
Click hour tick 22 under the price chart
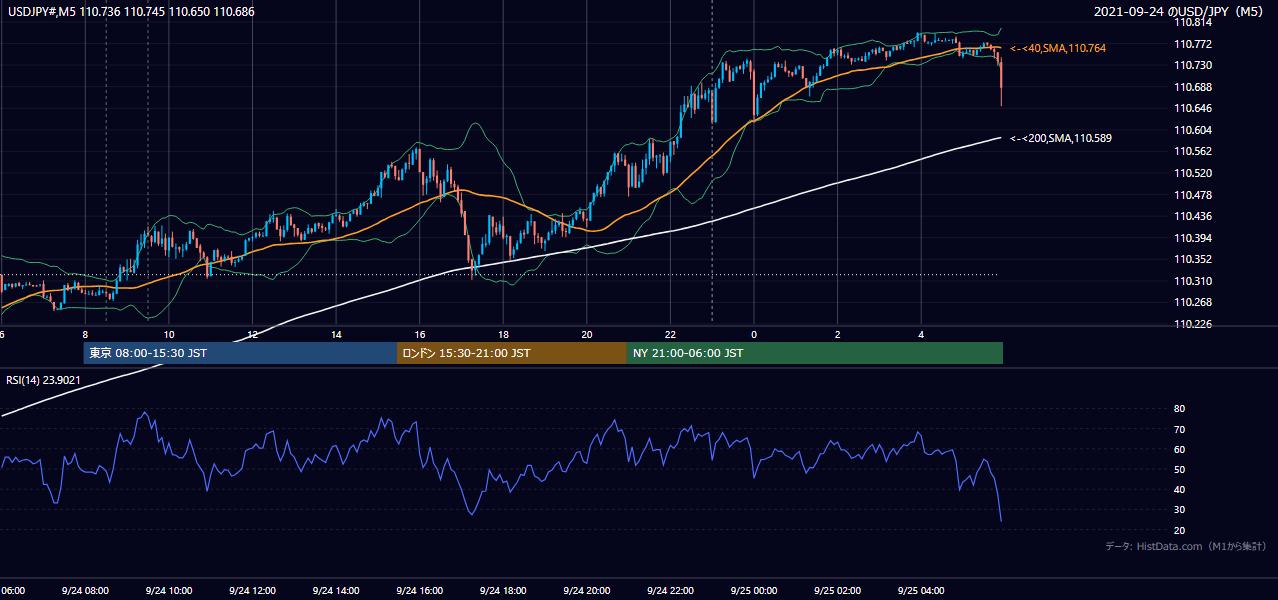(x=671, y=334)
